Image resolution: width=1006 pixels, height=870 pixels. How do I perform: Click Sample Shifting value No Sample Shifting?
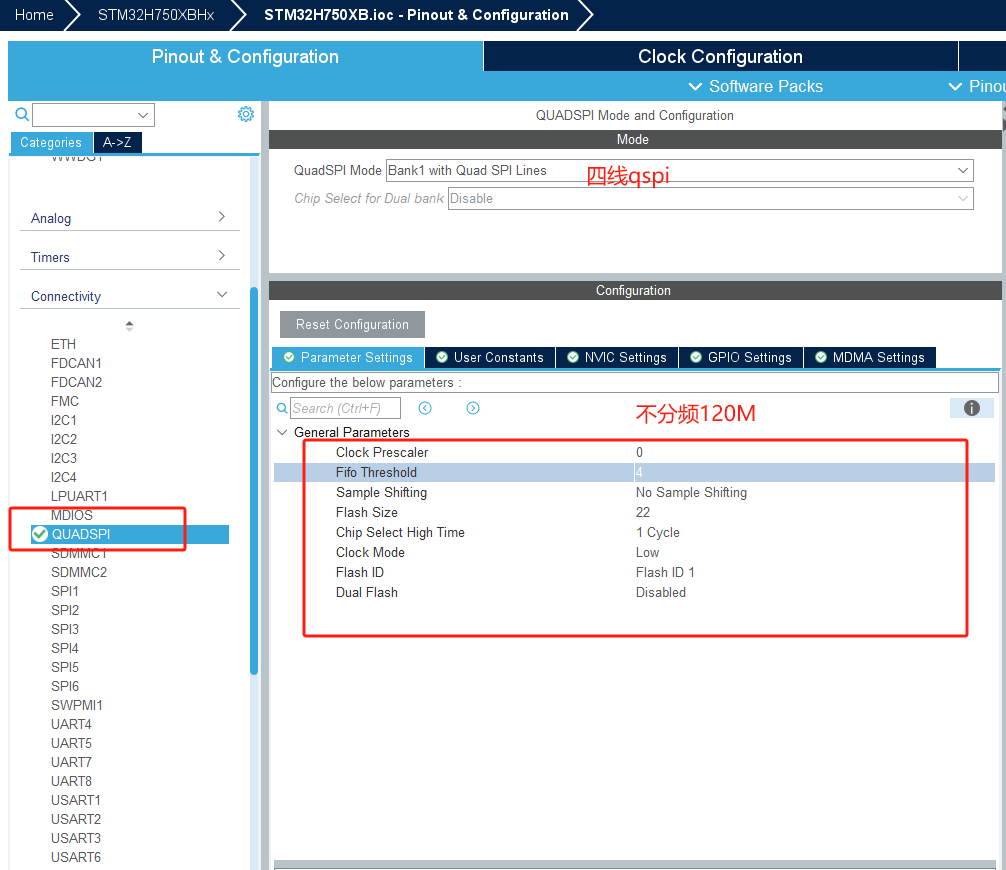pos(691,492)
